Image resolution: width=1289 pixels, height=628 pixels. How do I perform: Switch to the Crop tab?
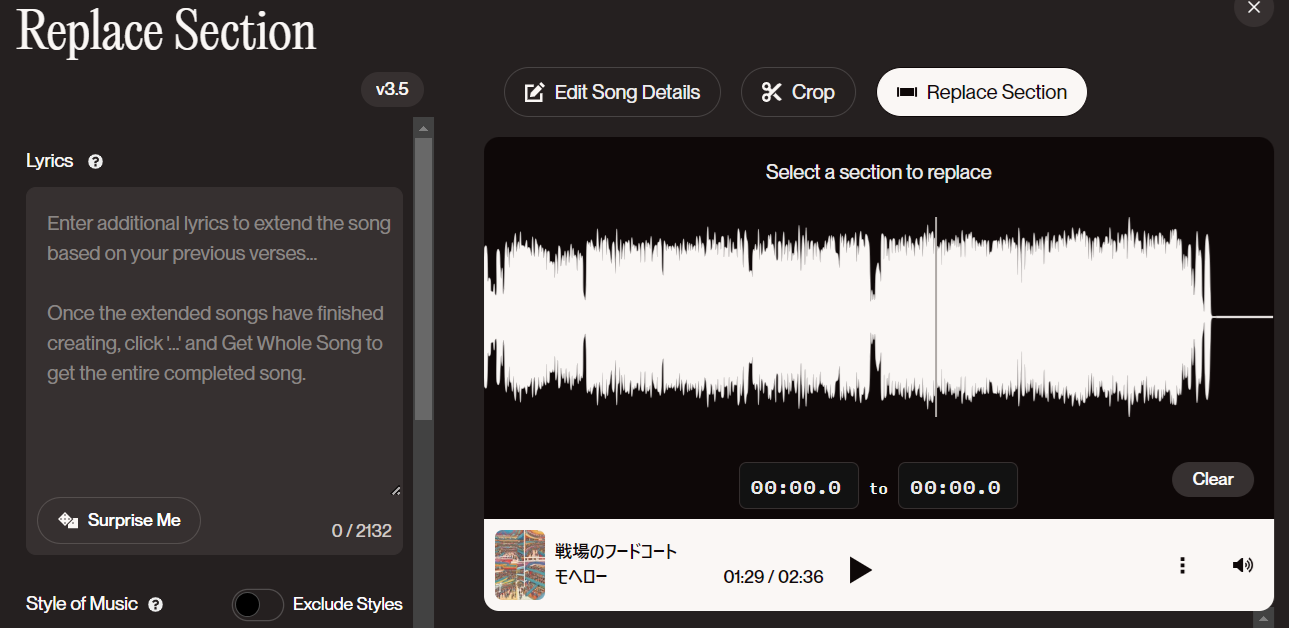[x=798, y=91]
